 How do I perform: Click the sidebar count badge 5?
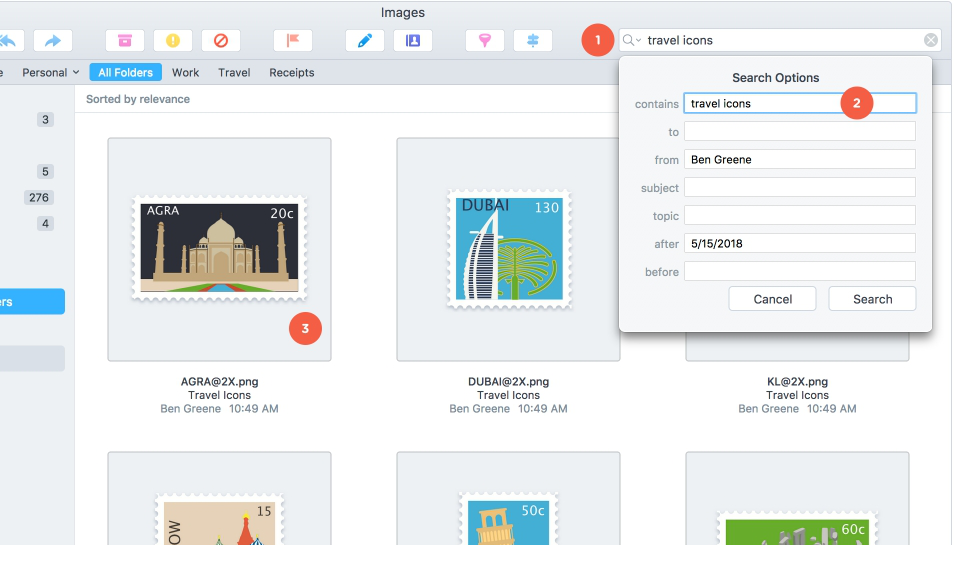click(45, 172)
